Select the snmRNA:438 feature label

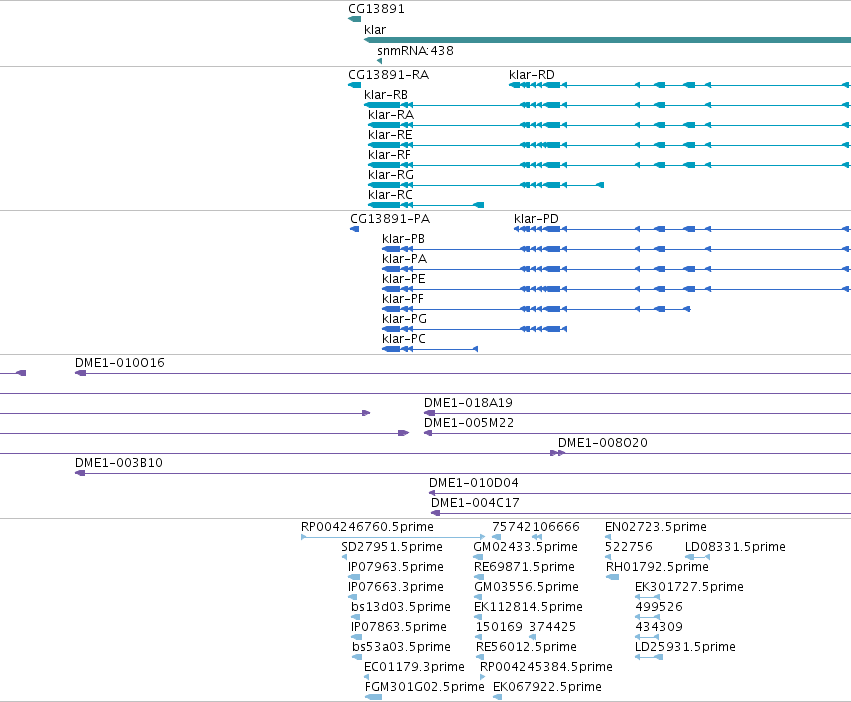[415, 50]
